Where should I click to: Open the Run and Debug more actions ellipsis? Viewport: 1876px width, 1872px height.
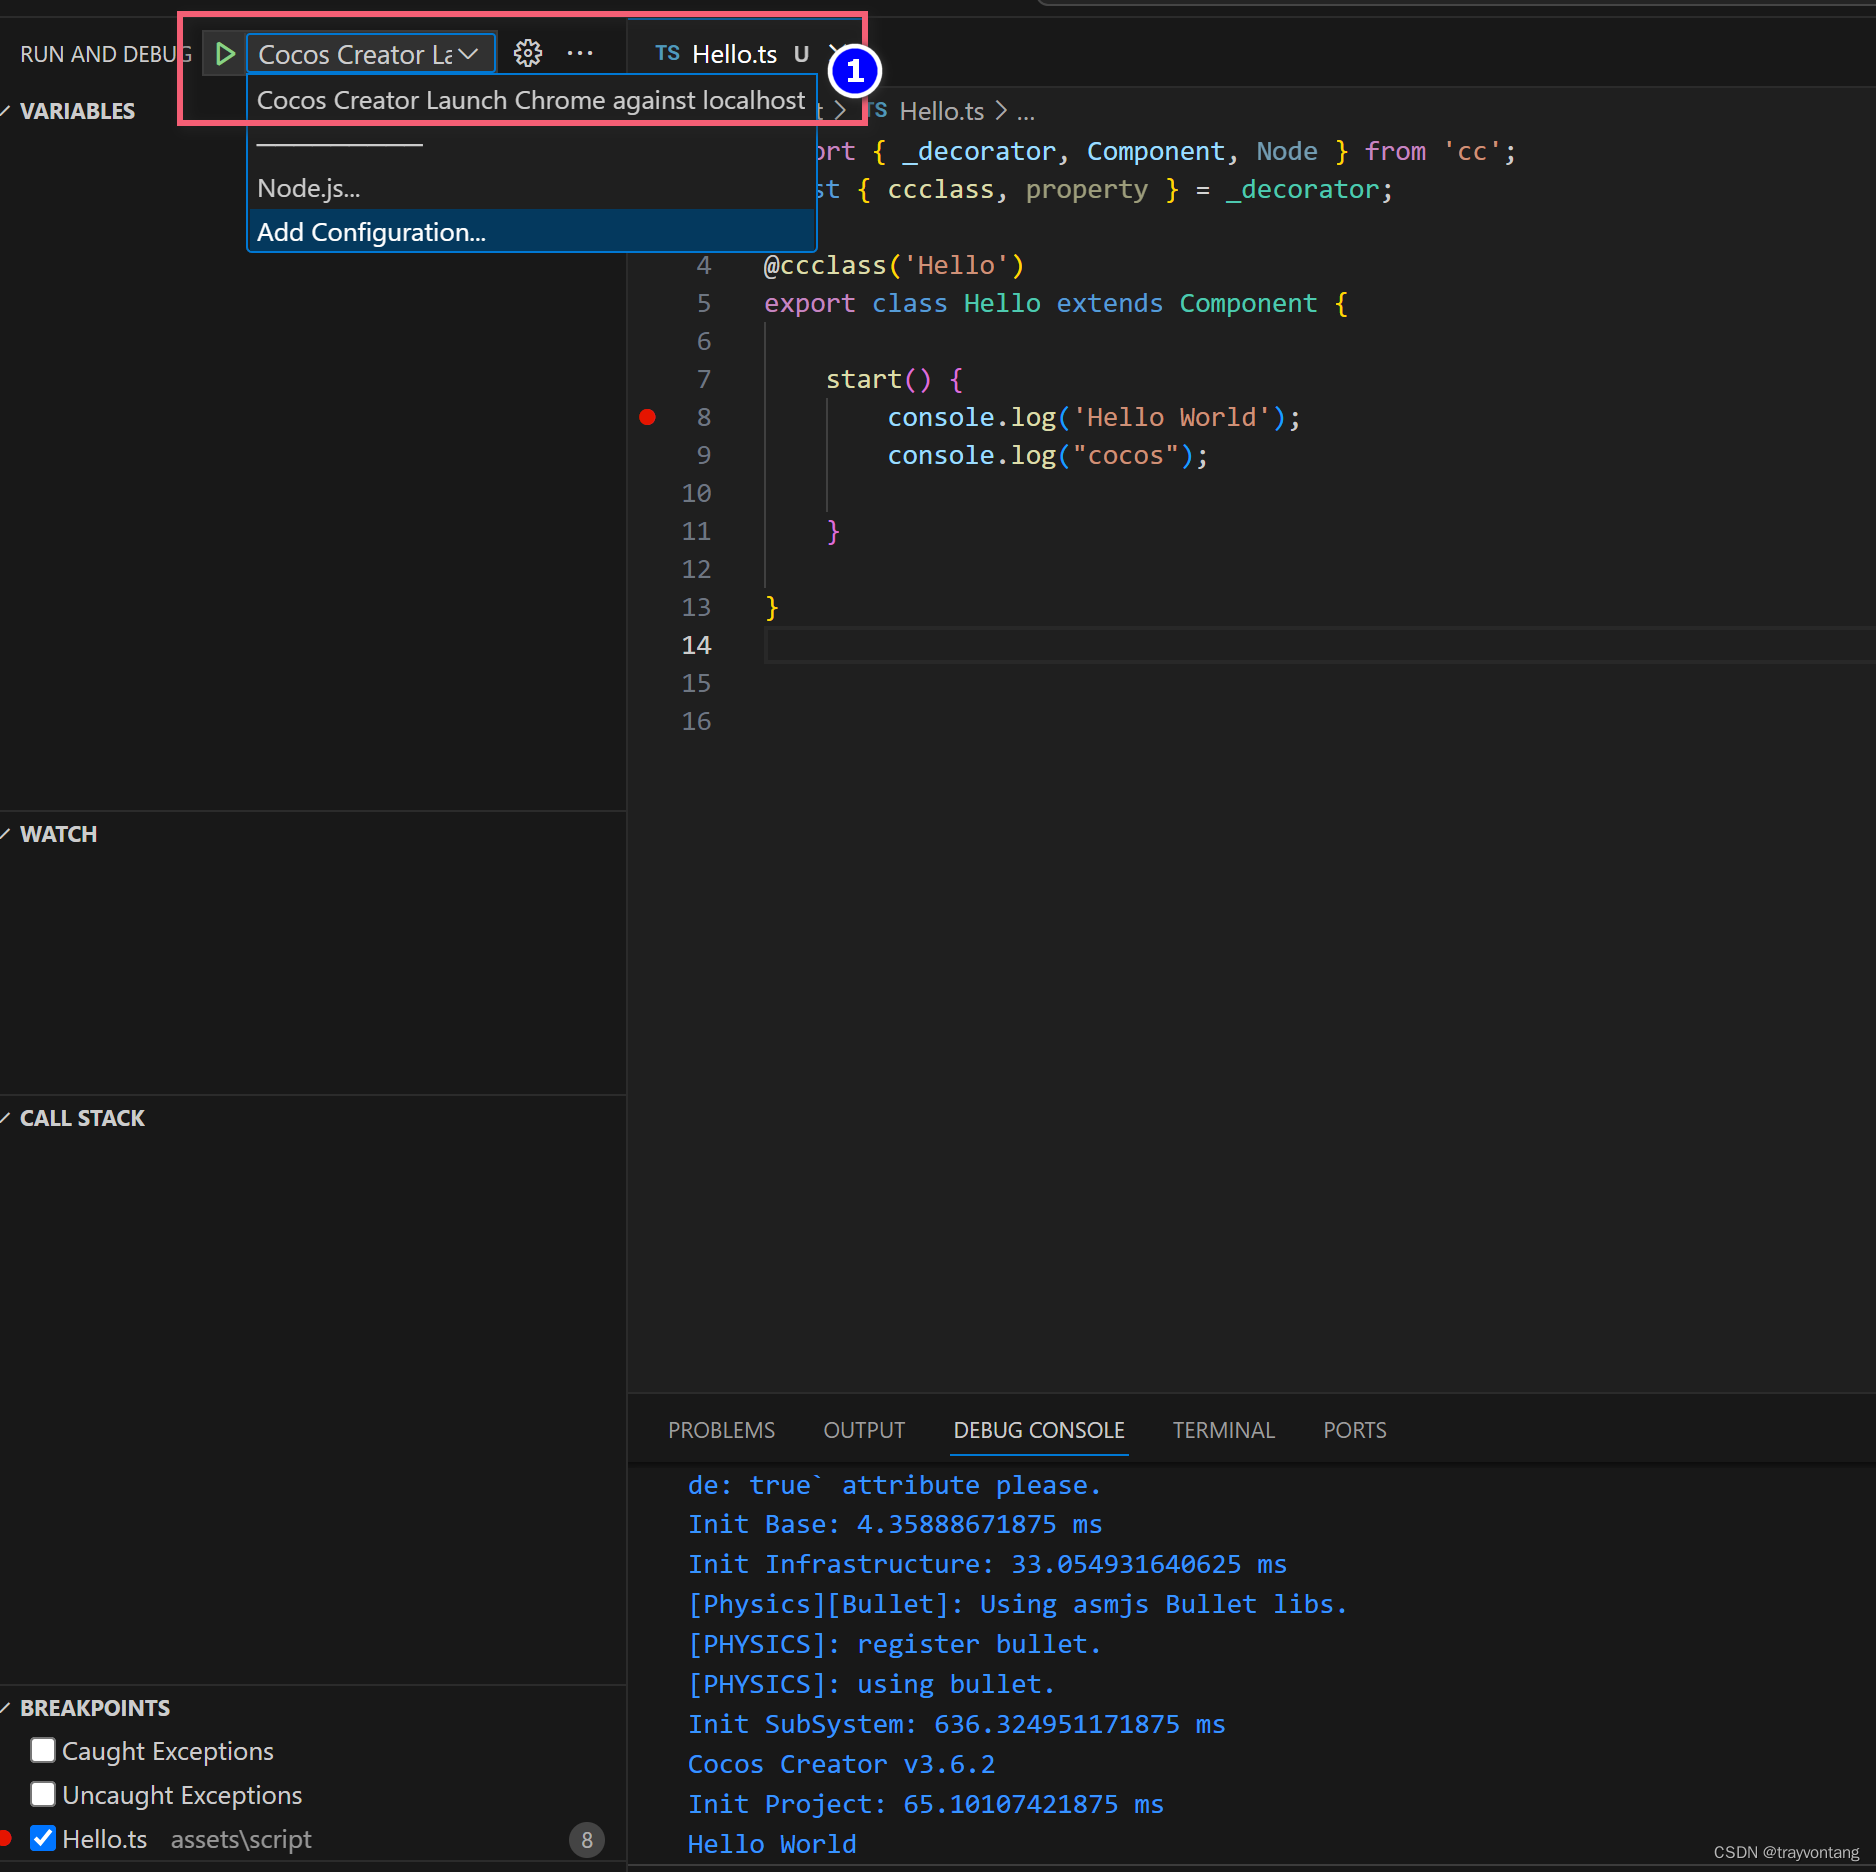click(580, 54)
